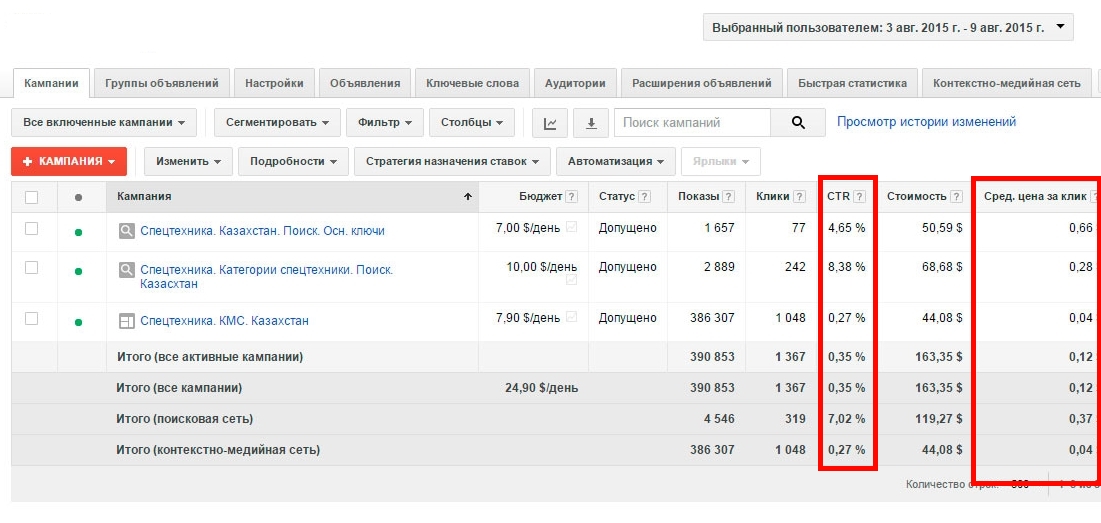Click the Показы column help icon

tap(728, 197)
